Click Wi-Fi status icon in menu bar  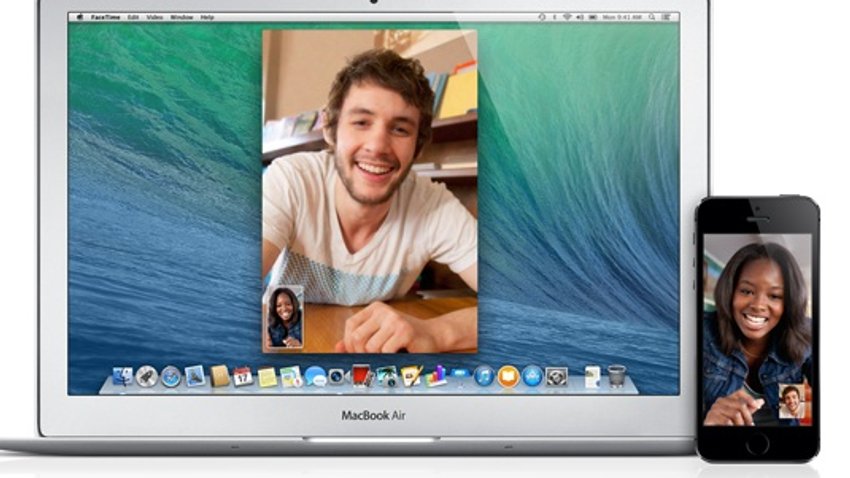567,17
